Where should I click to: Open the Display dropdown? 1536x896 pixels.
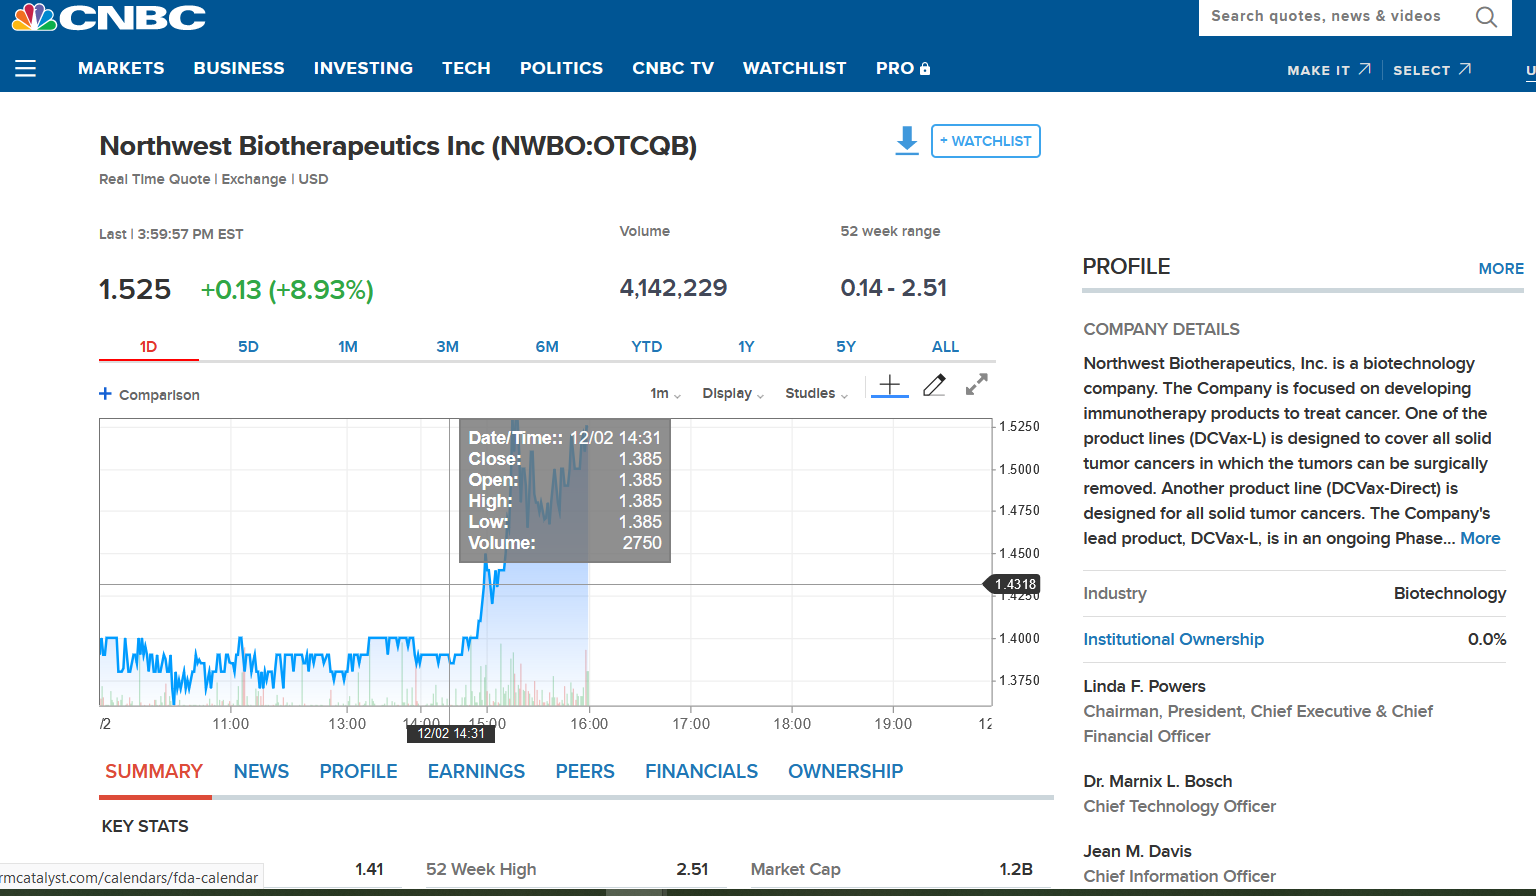732,394
